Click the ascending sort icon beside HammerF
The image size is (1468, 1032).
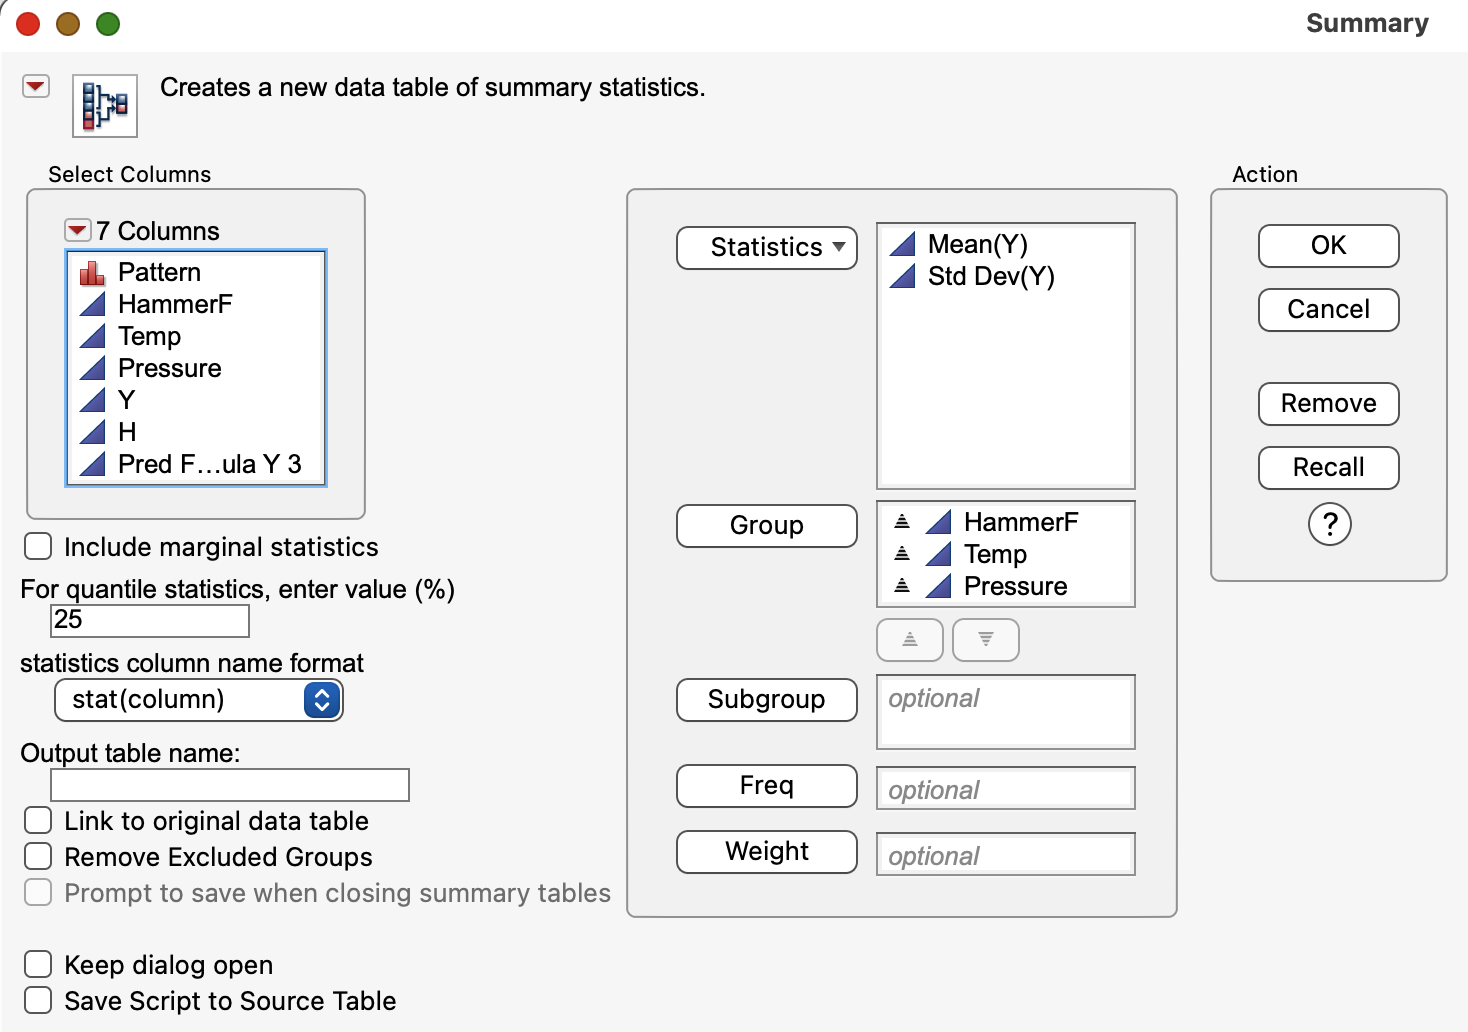coord(902,522)
